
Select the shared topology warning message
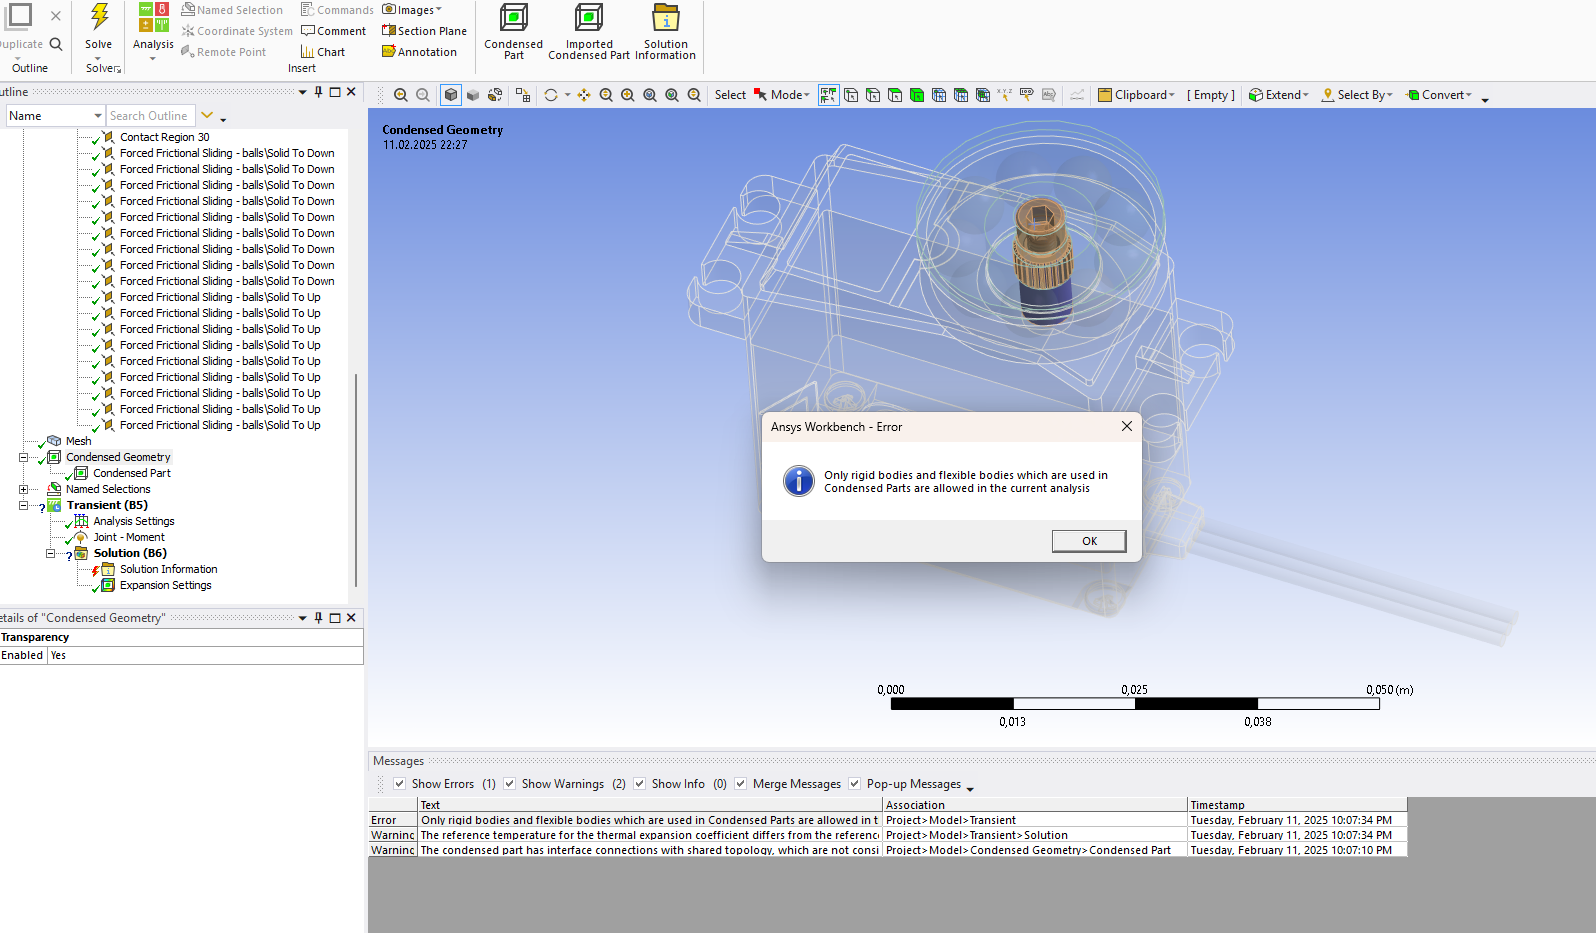[887, 850]
